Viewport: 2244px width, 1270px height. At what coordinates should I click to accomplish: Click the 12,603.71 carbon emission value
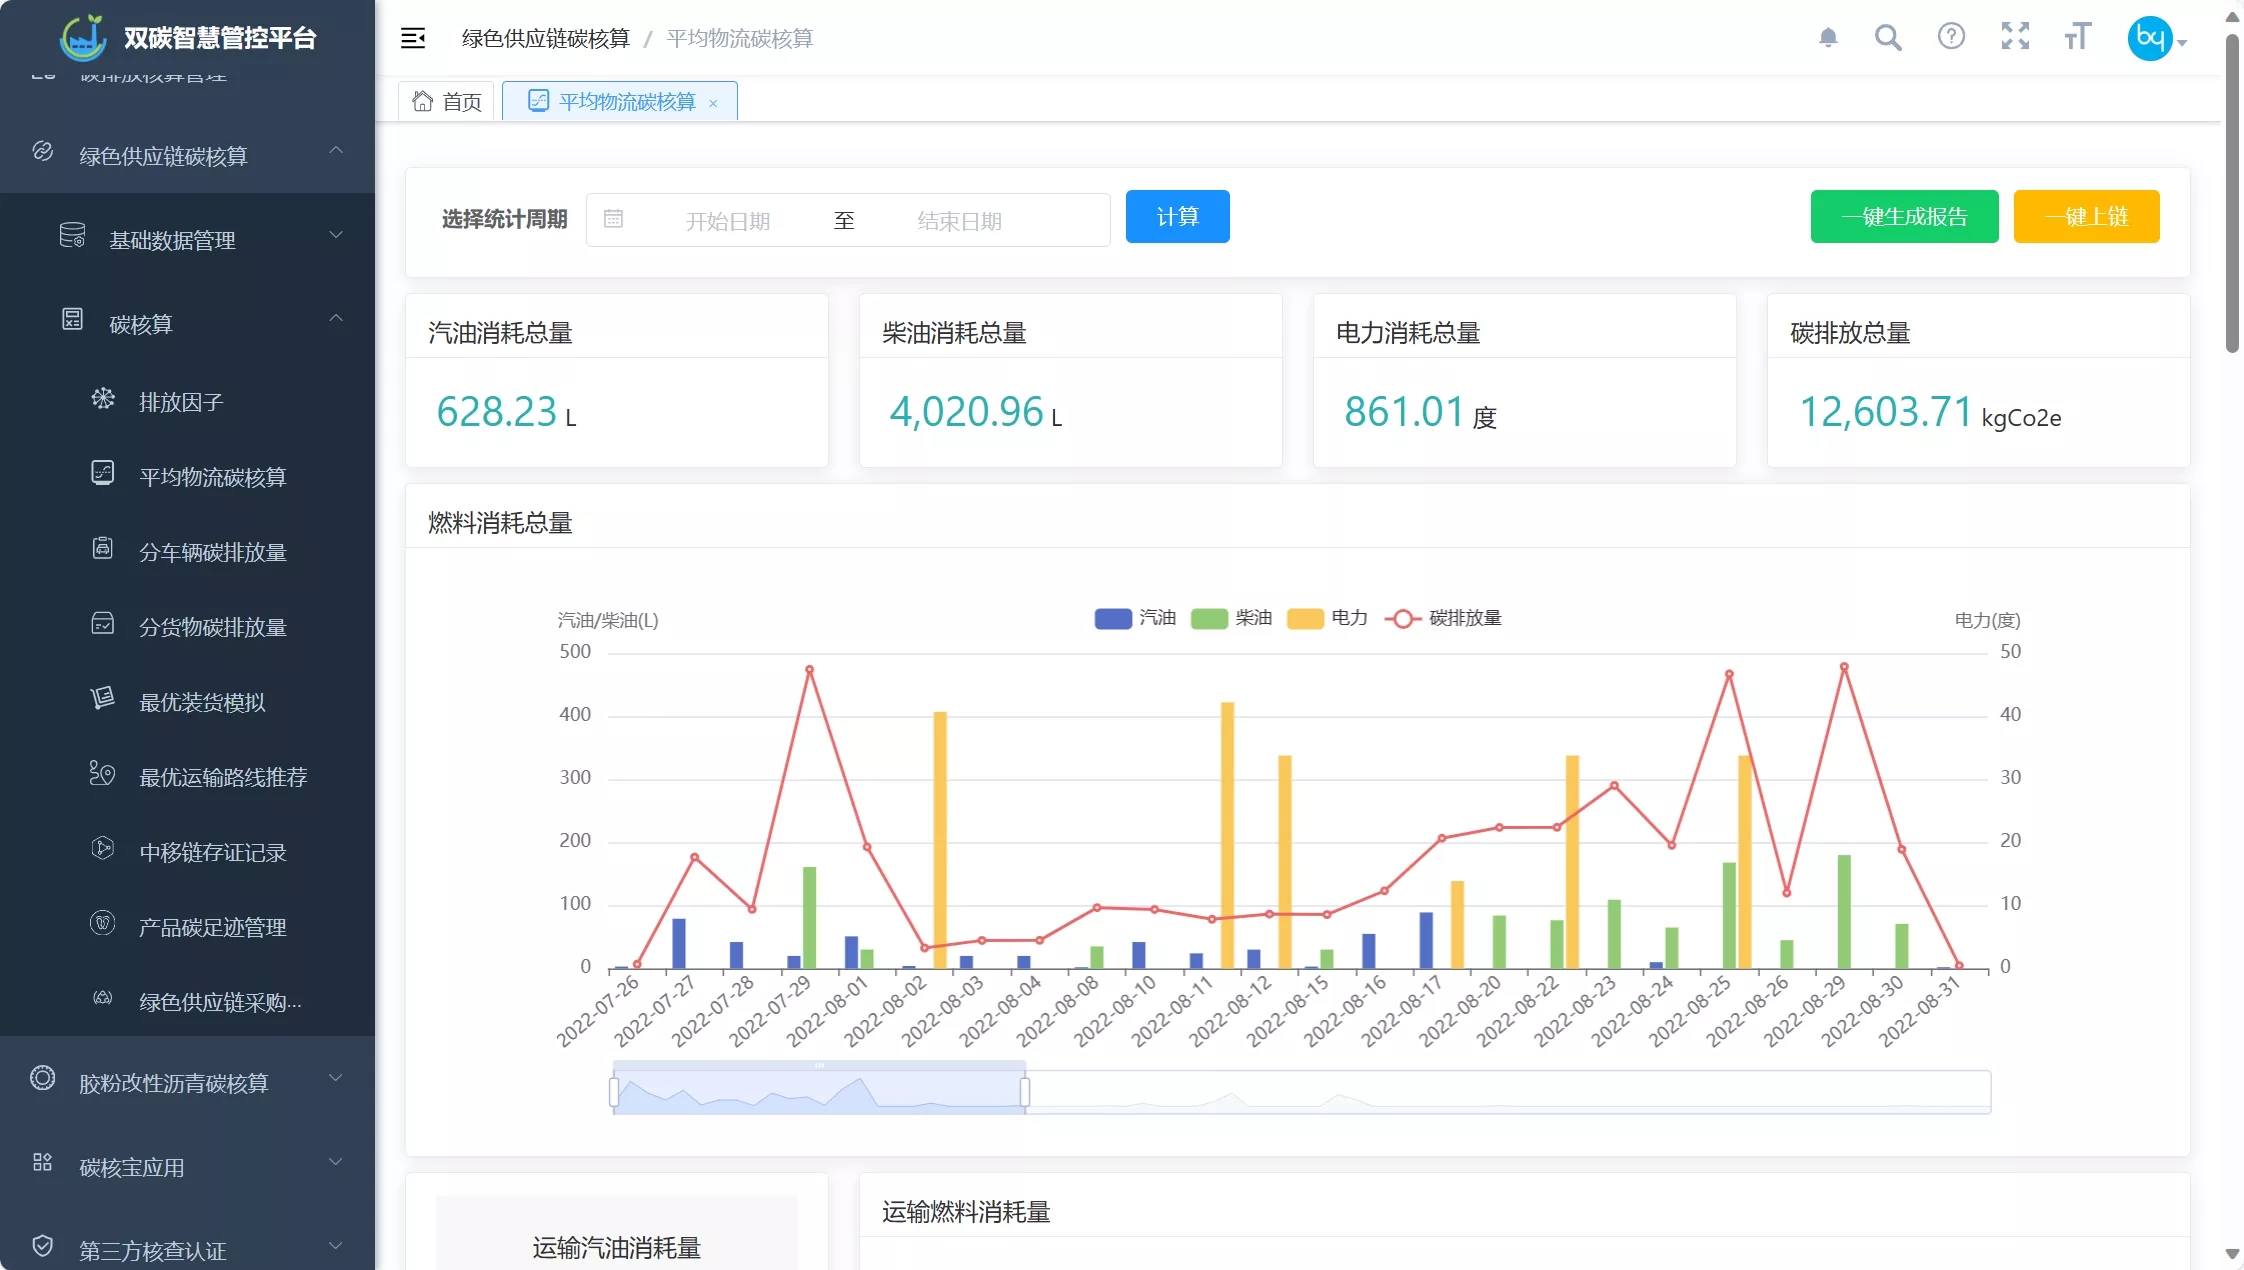[x=1886, y=411]
